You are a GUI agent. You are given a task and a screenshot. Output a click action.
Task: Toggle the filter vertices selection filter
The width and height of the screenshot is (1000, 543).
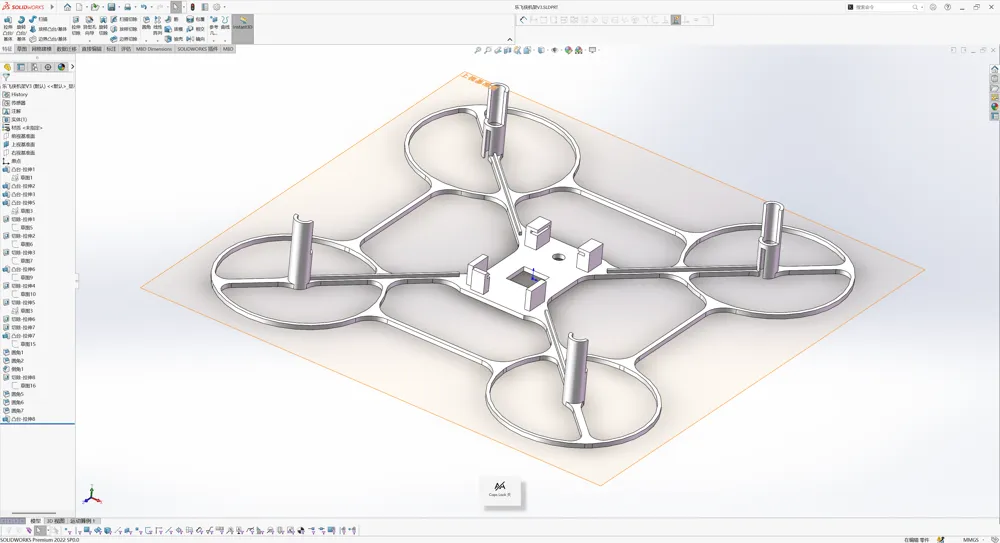tap(68, 530)
